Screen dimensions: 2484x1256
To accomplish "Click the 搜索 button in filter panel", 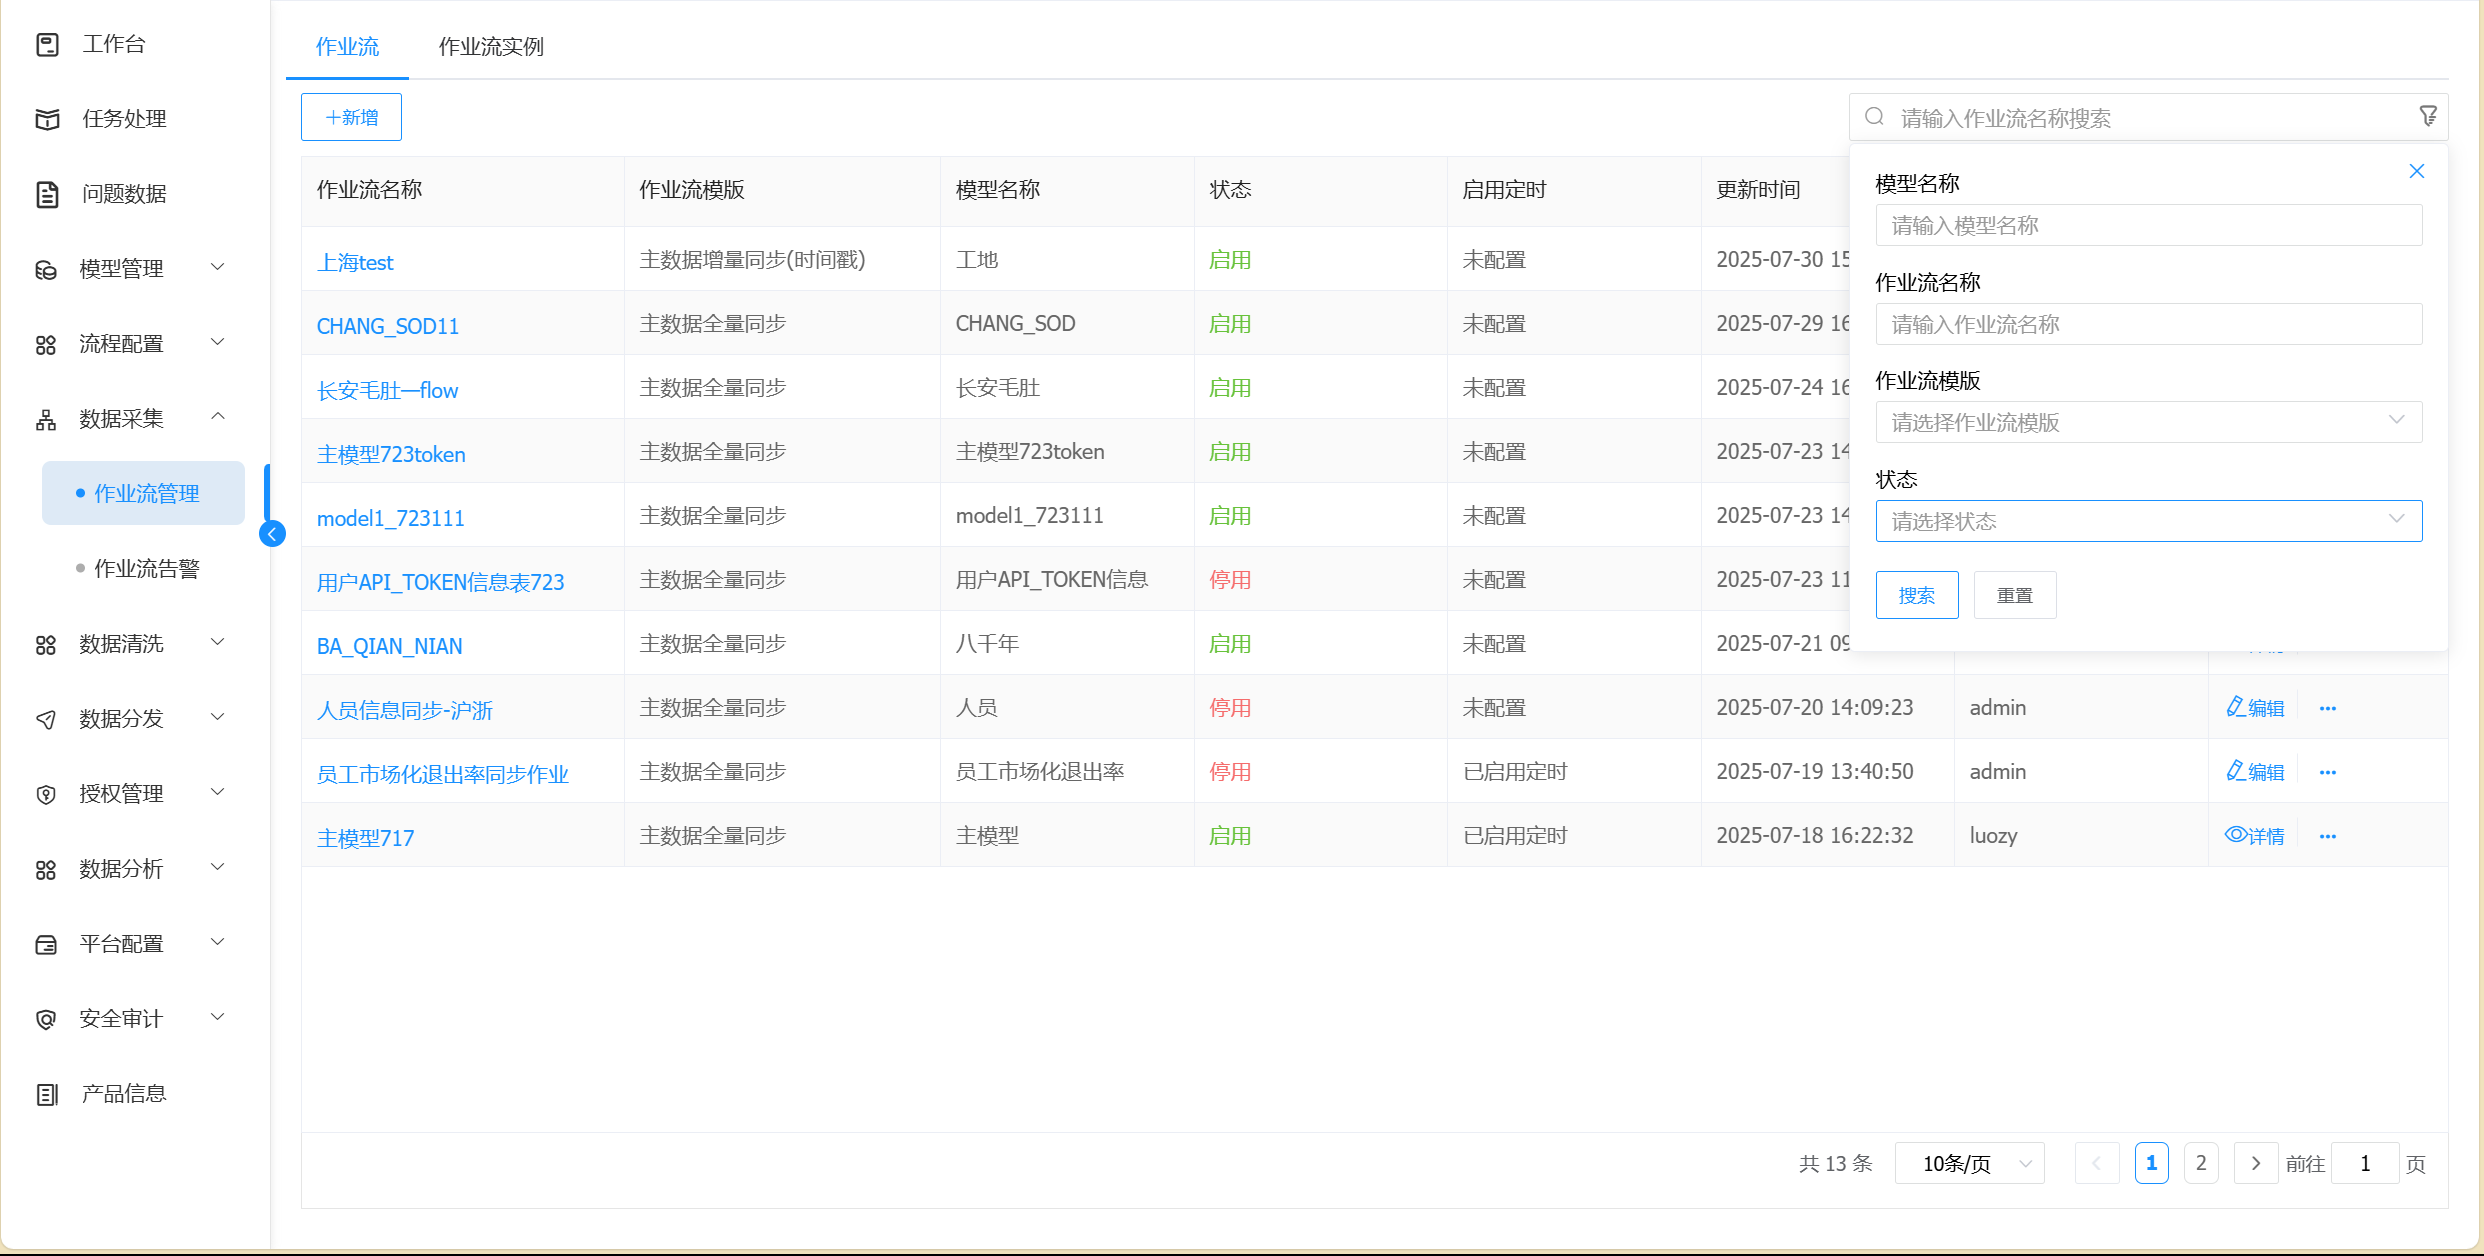I will point(1916,596).
